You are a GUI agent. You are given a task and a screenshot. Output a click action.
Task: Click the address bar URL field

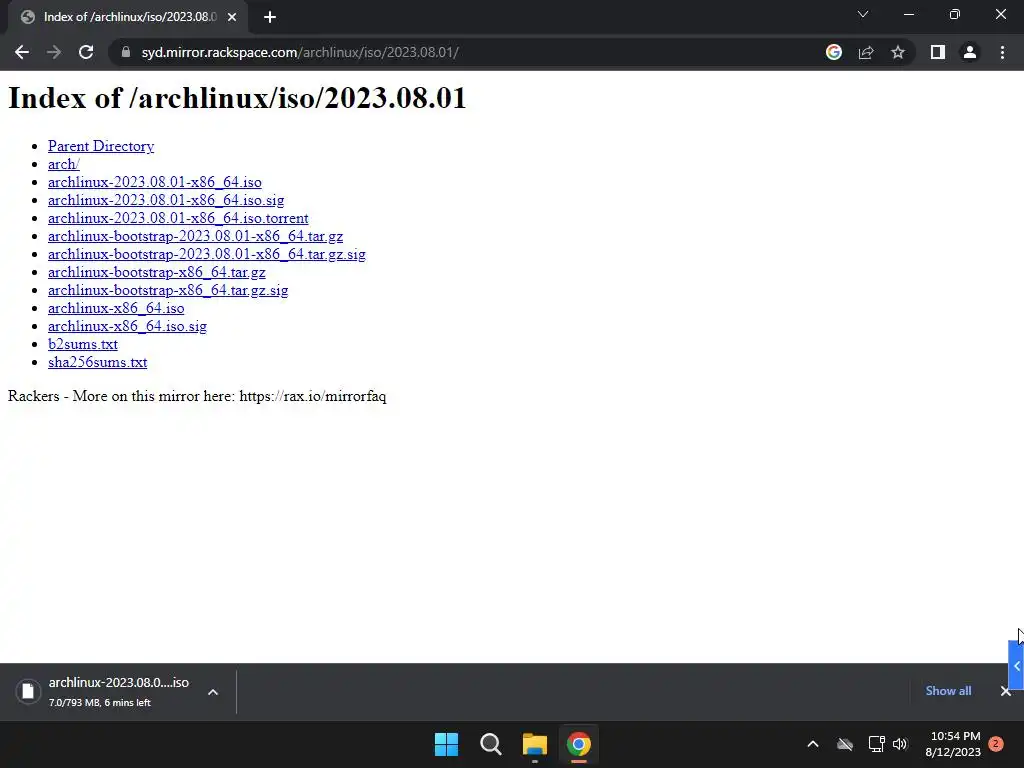tap(463, 52)
